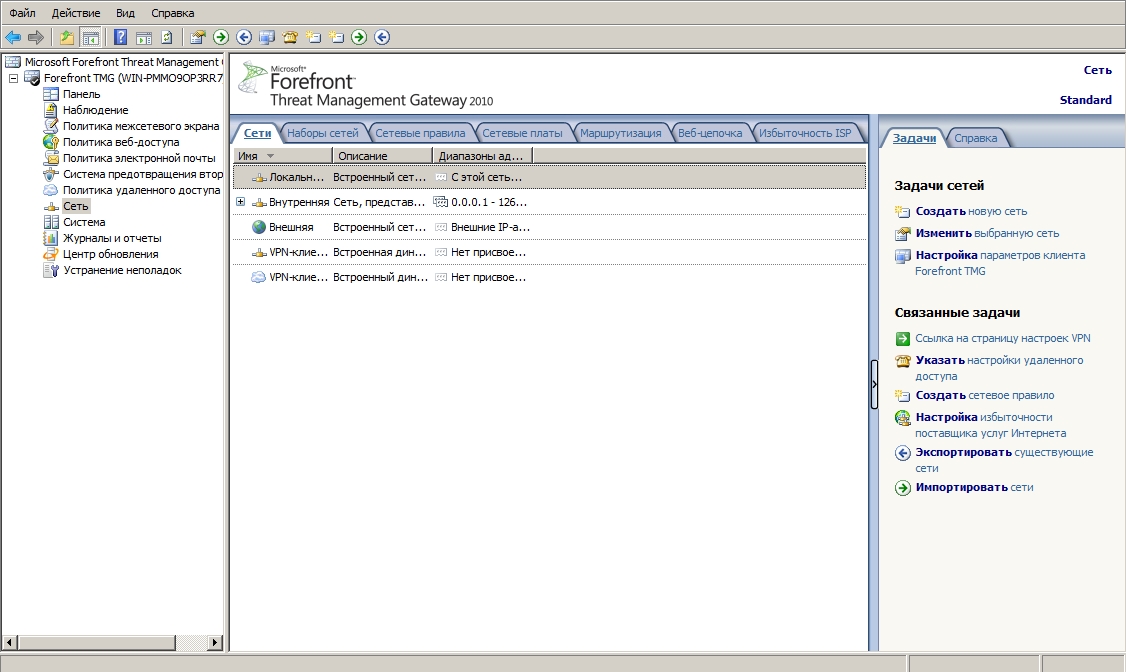1126x672 pixels.
Task: Select Политика межсетевого экрана node
Action: point(140,126)
